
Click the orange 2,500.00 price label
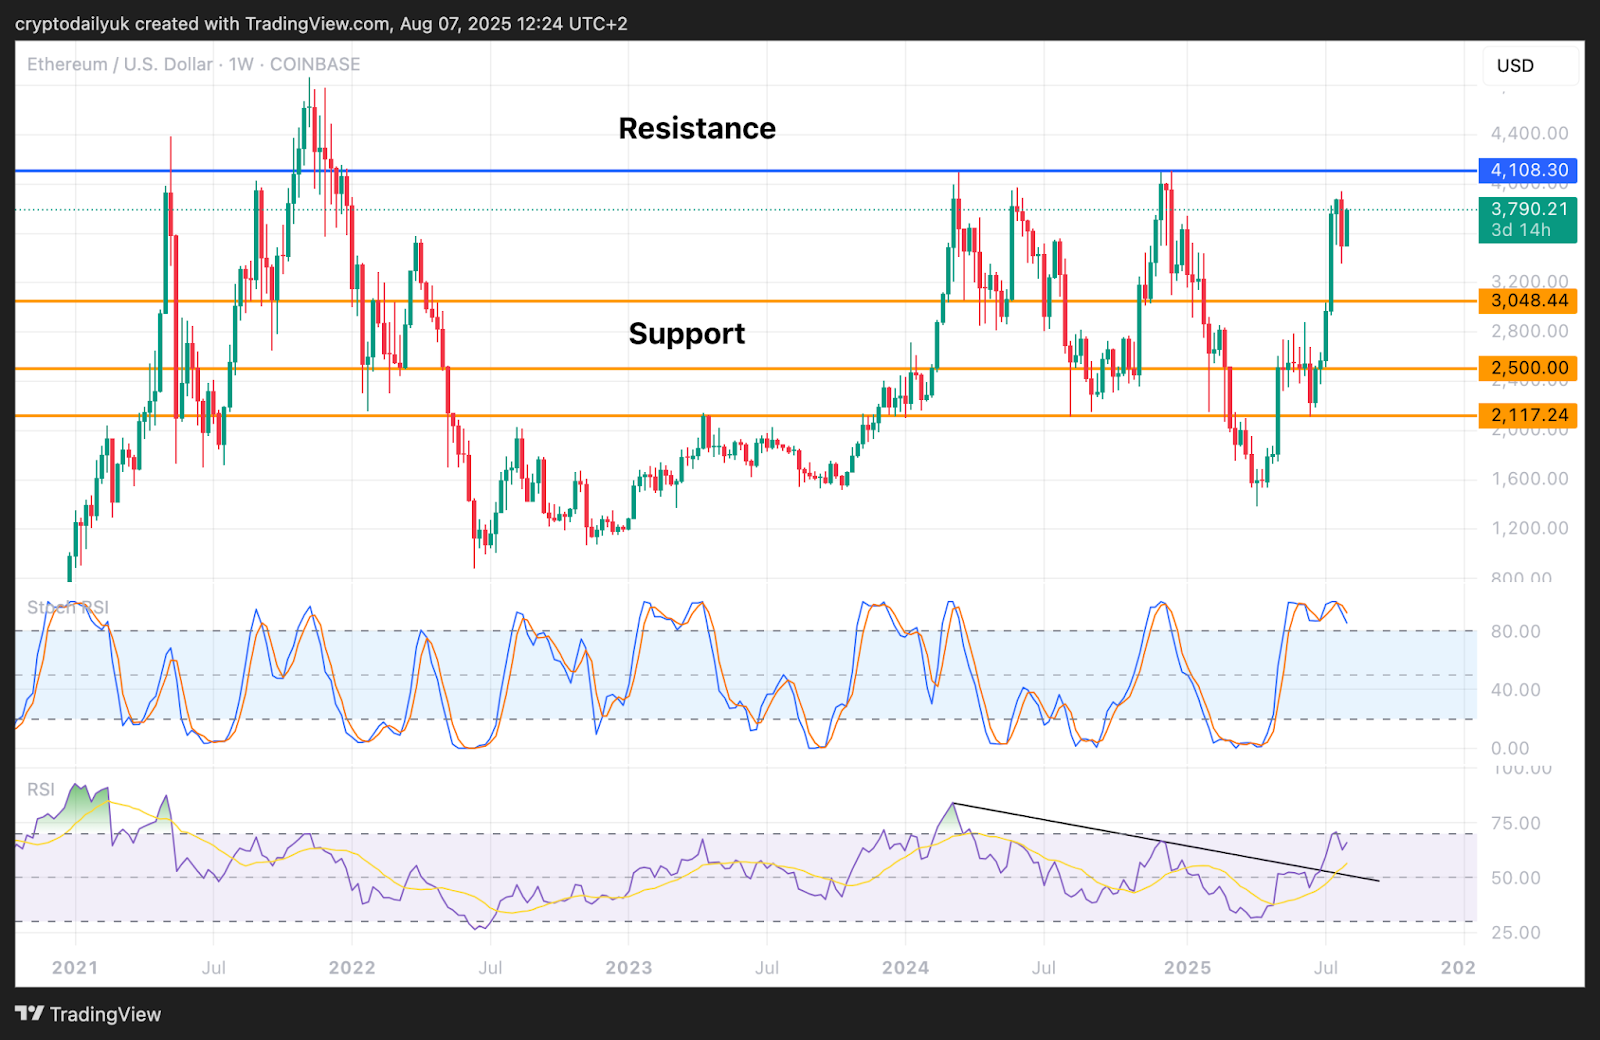tap(1527, 368)
